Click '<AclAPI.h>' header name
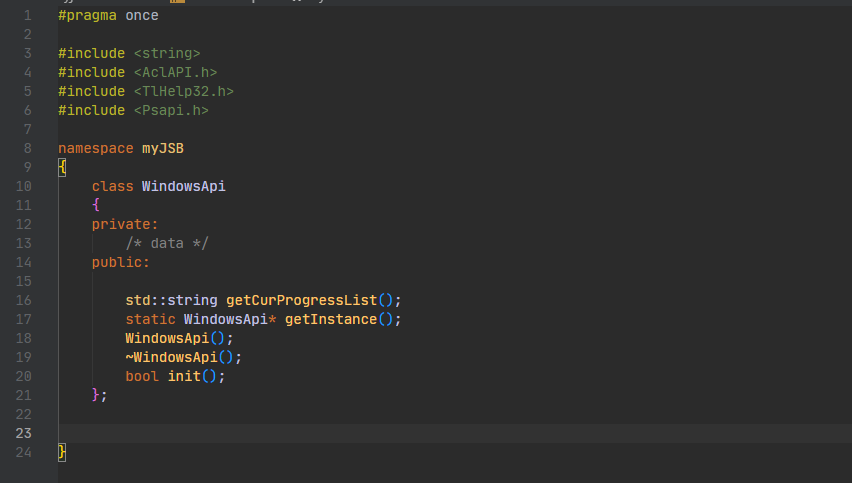Viewport: 852px width, 483px height. (x=175, y=72)
